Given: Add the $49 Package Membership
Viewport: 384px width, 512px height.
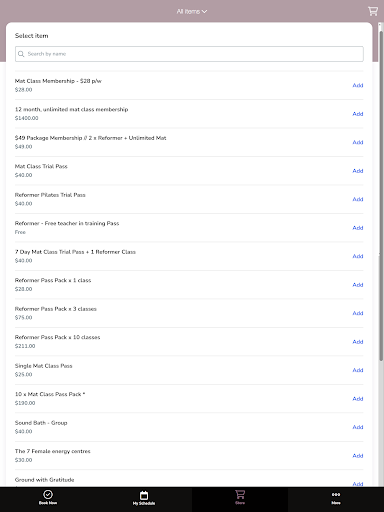Looking at the screenshot, I should pyautogui.click(x=358, y=142).
